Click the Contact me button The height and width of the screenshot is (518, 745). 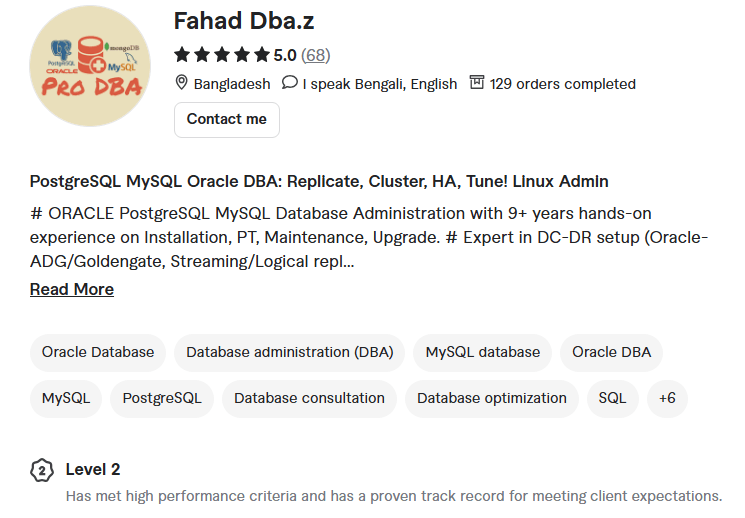[227, 120]
